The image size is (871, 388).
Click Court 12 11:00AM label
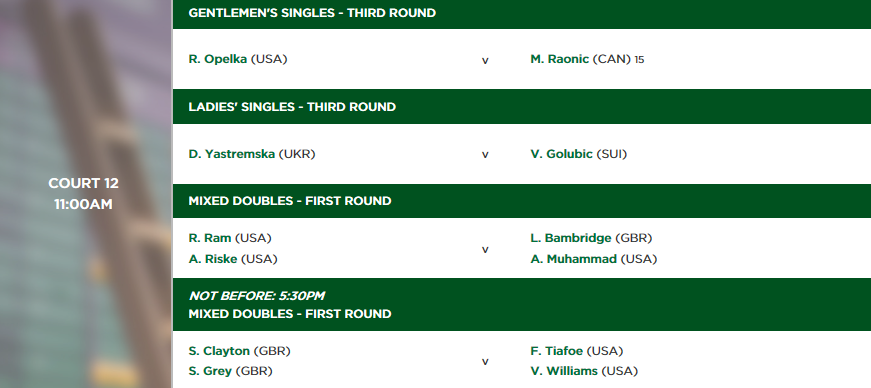83,194
